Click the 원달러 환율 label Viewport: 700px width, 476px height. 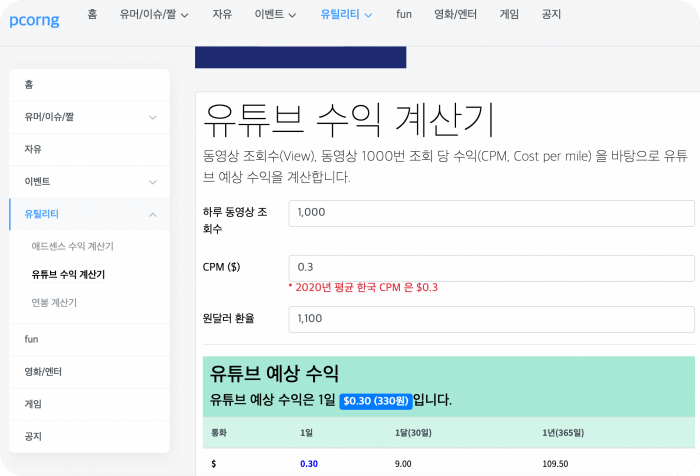click(x=229, y=318)
